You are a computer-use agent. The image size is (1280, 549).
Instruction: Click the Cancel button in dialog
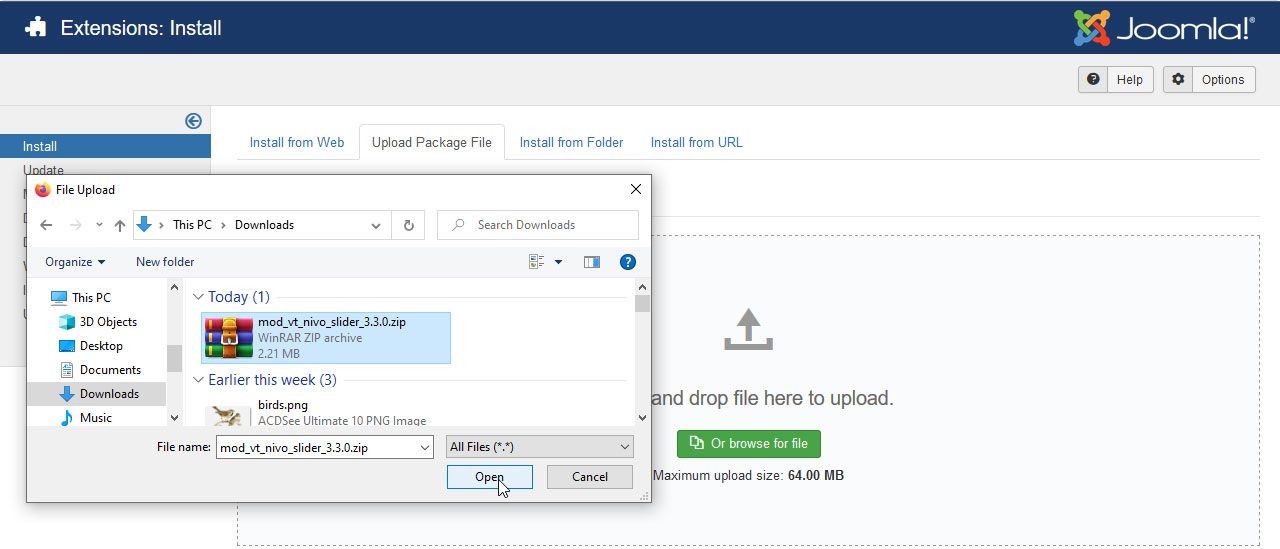coord(589,477)
